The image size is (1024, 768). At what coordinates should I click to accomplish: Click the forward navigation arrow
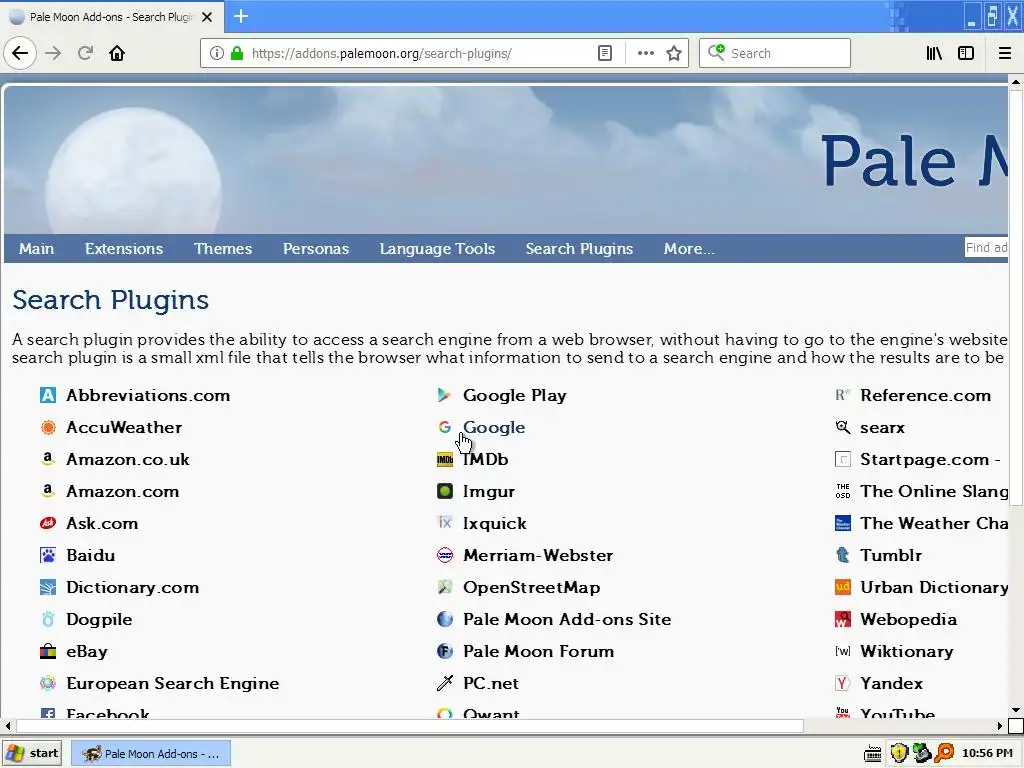pos(53,53)
